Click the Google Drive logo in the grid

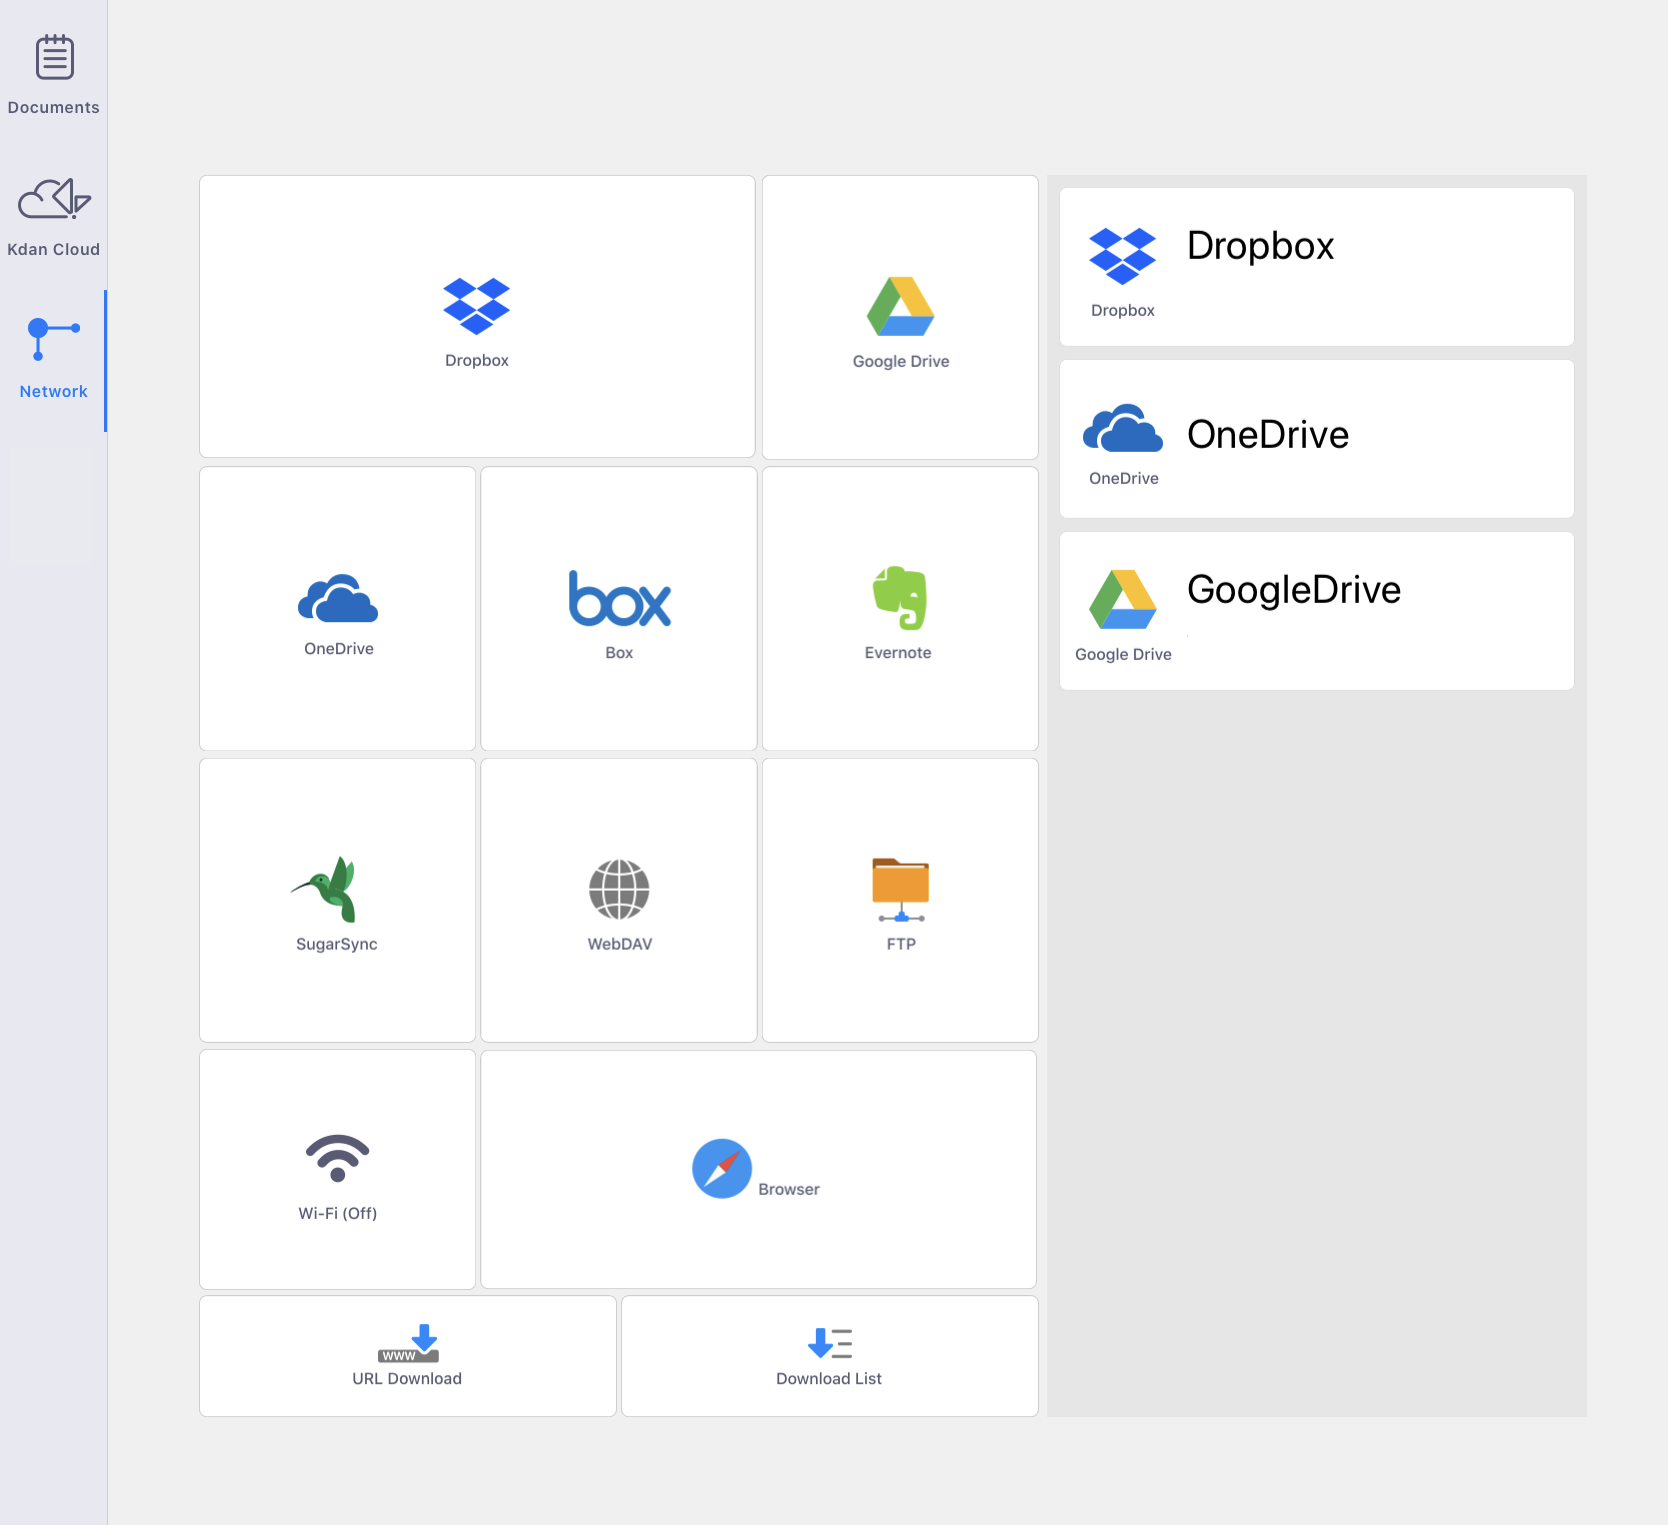(901, 306)
